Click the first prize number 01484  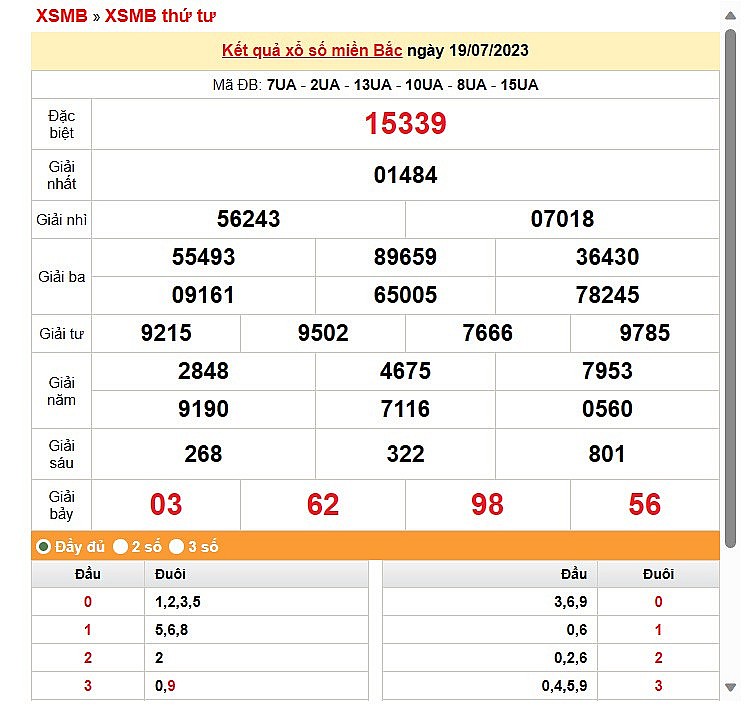click(405, 175)
